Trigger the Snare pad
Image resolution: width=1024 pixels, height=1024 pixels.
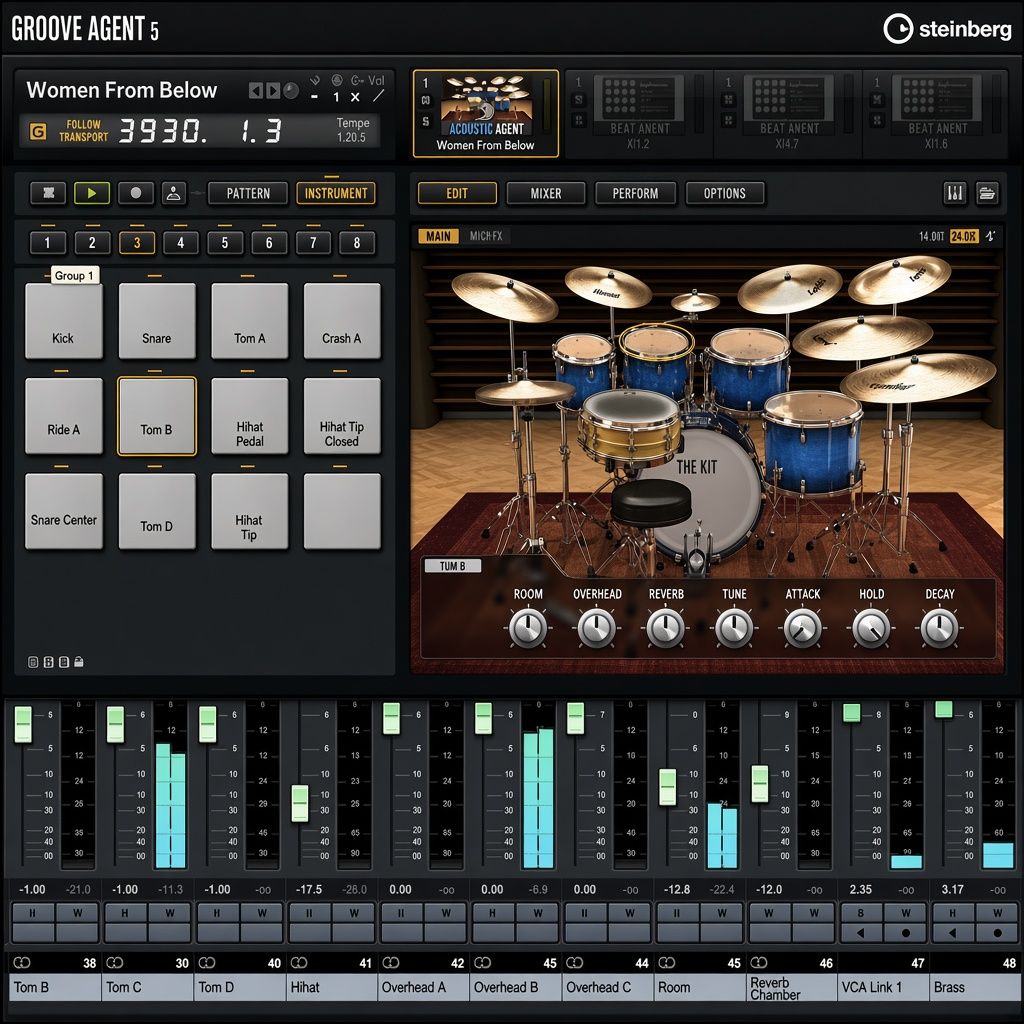157,321
